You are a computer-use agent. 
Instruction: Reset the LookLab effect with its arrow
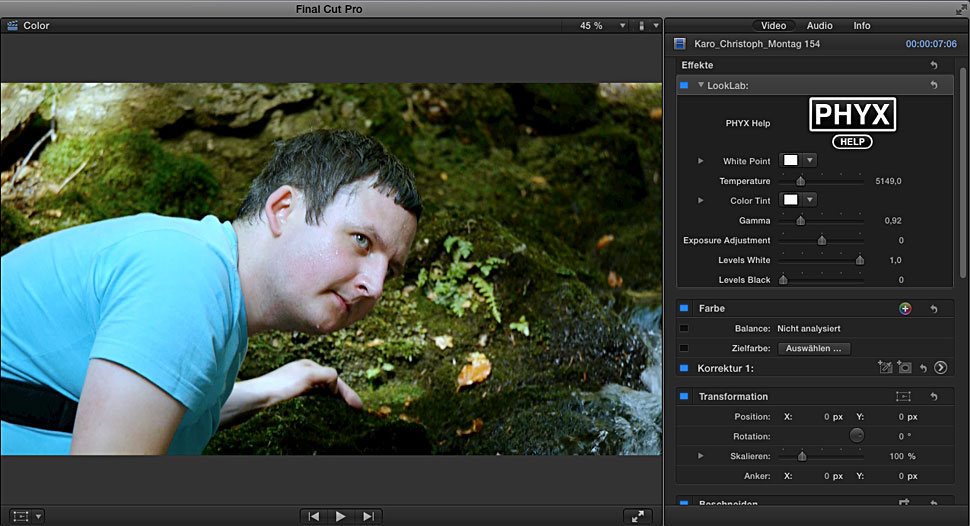[933, 86]
